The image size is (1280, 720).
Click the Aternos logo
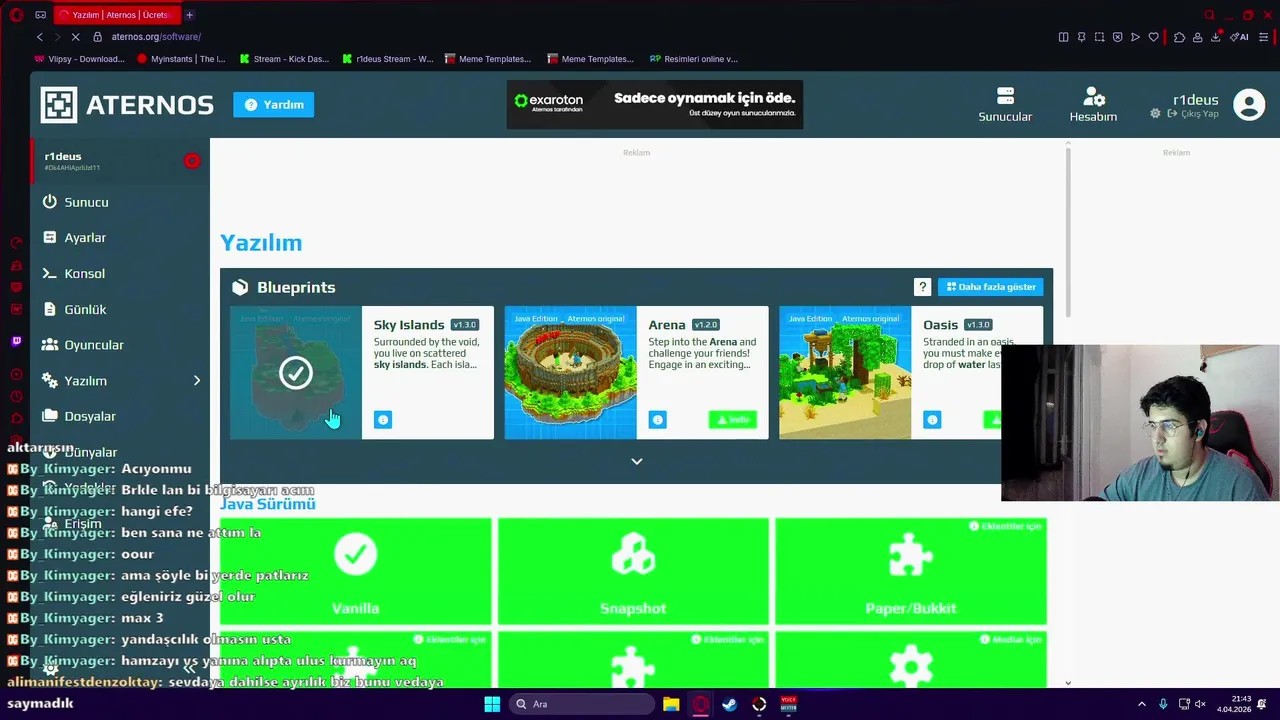click(127, 104)
